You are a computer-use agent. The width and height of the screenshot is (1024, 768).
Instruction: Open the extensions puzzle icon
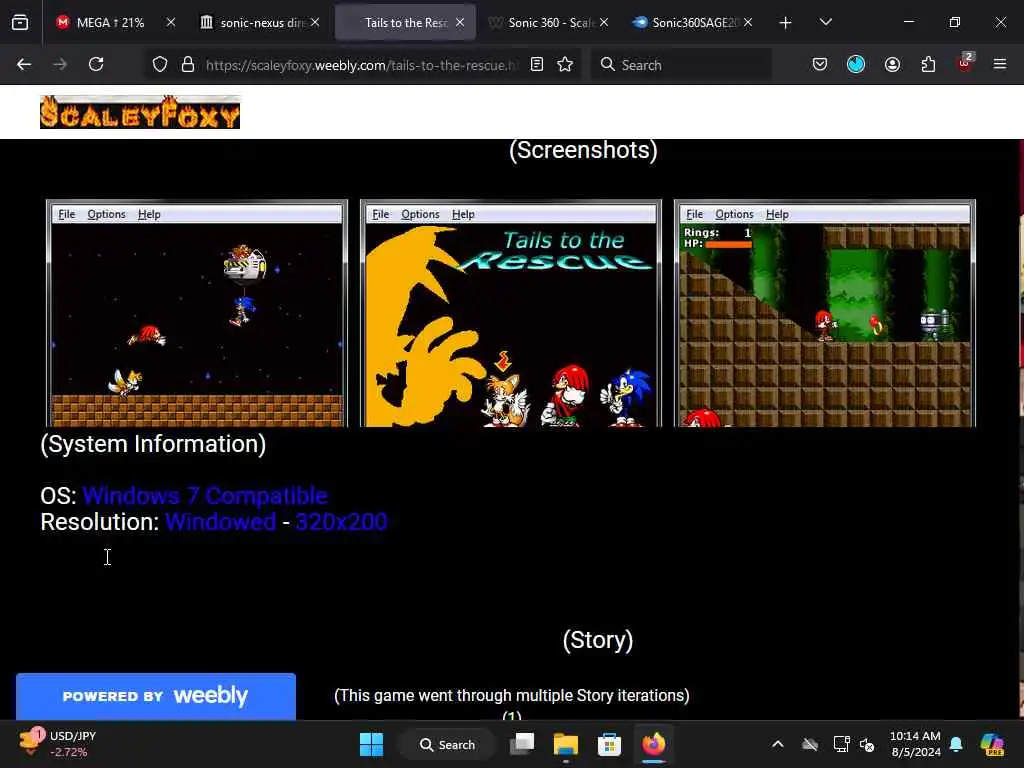tap(928, 65)
